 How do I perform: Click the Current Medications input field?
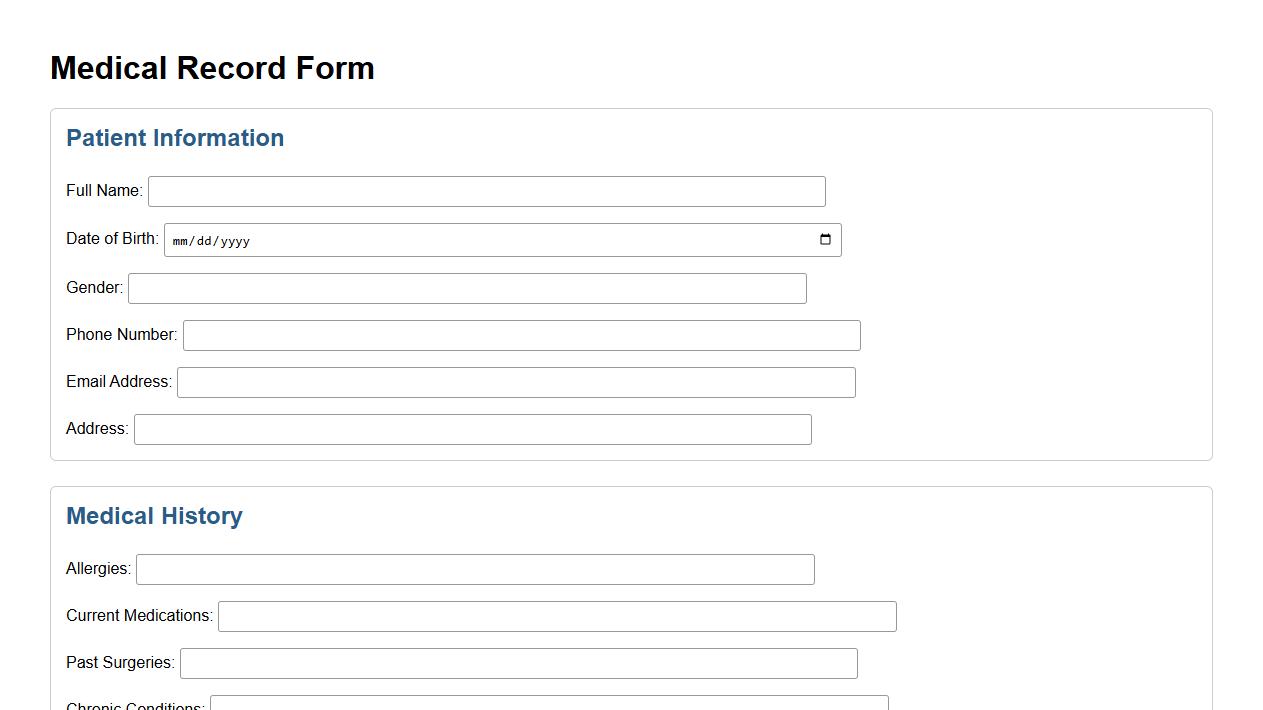click(556, 616)
